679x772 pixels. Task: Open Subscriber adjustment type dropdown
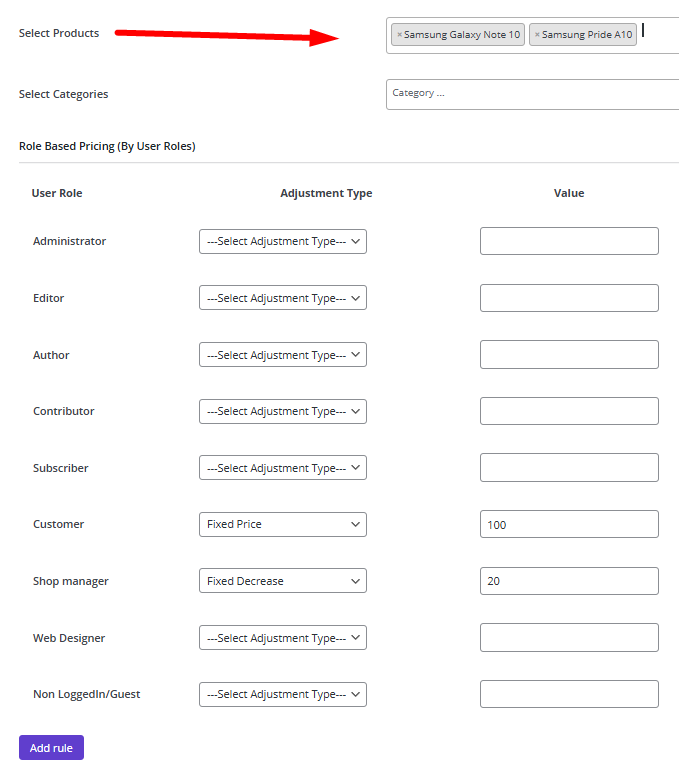point(283,468)
